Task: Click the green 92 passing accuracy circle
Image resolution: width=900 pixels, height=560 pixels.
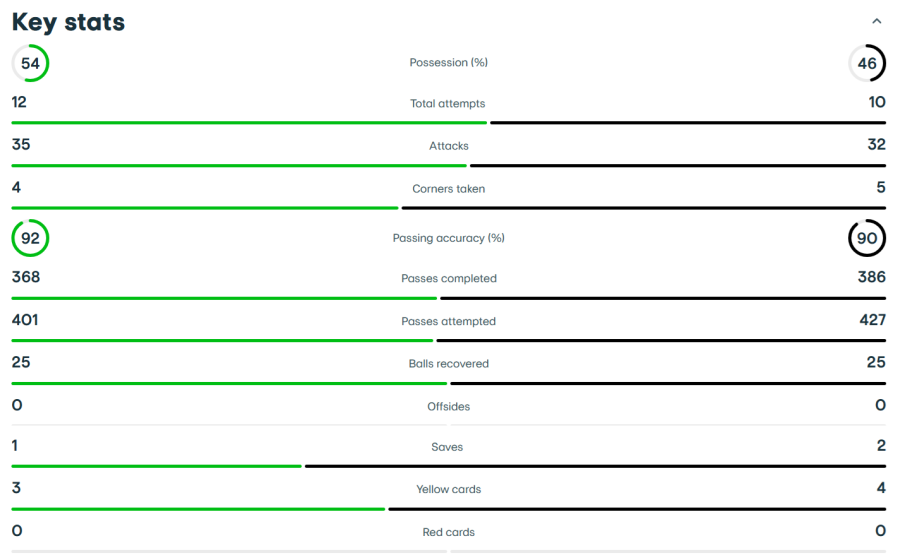Action: pos(30,238)
